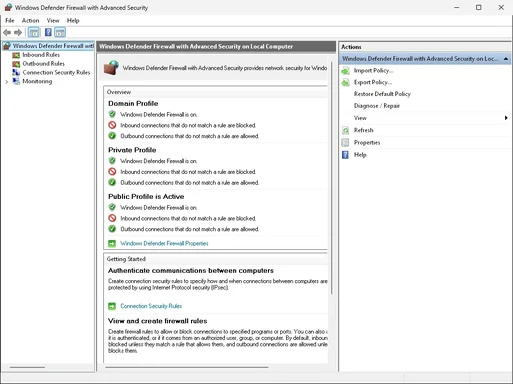Viewport: 513px width, 384px height.
Task: Click the Import Policy icon
Action: click(346, 71)
